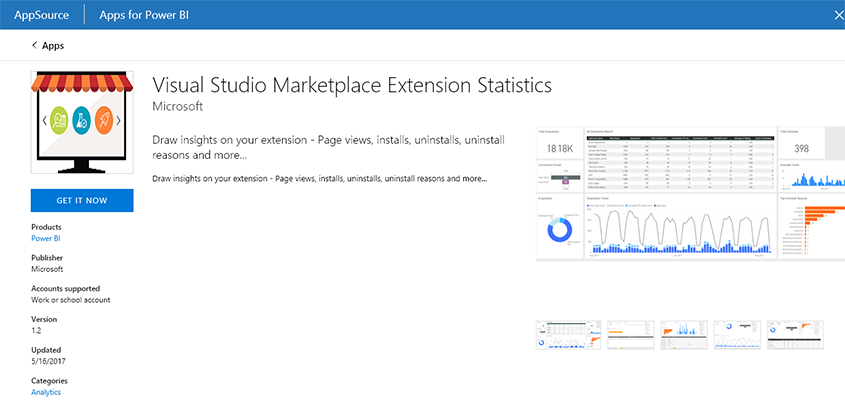Click the Accounts supported label

click(x=66, y=288)
